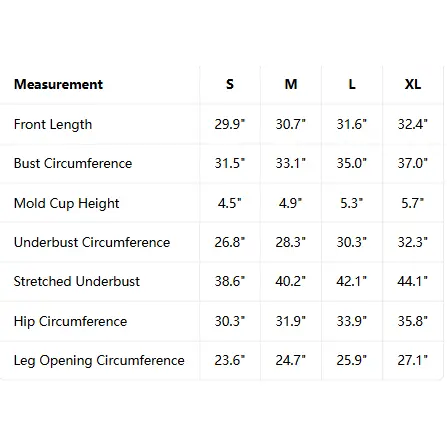The width and height of the screenshot is (447, 447).
Task: Click the 33.1" Bust Circumference cell
Action: point(291,163)
